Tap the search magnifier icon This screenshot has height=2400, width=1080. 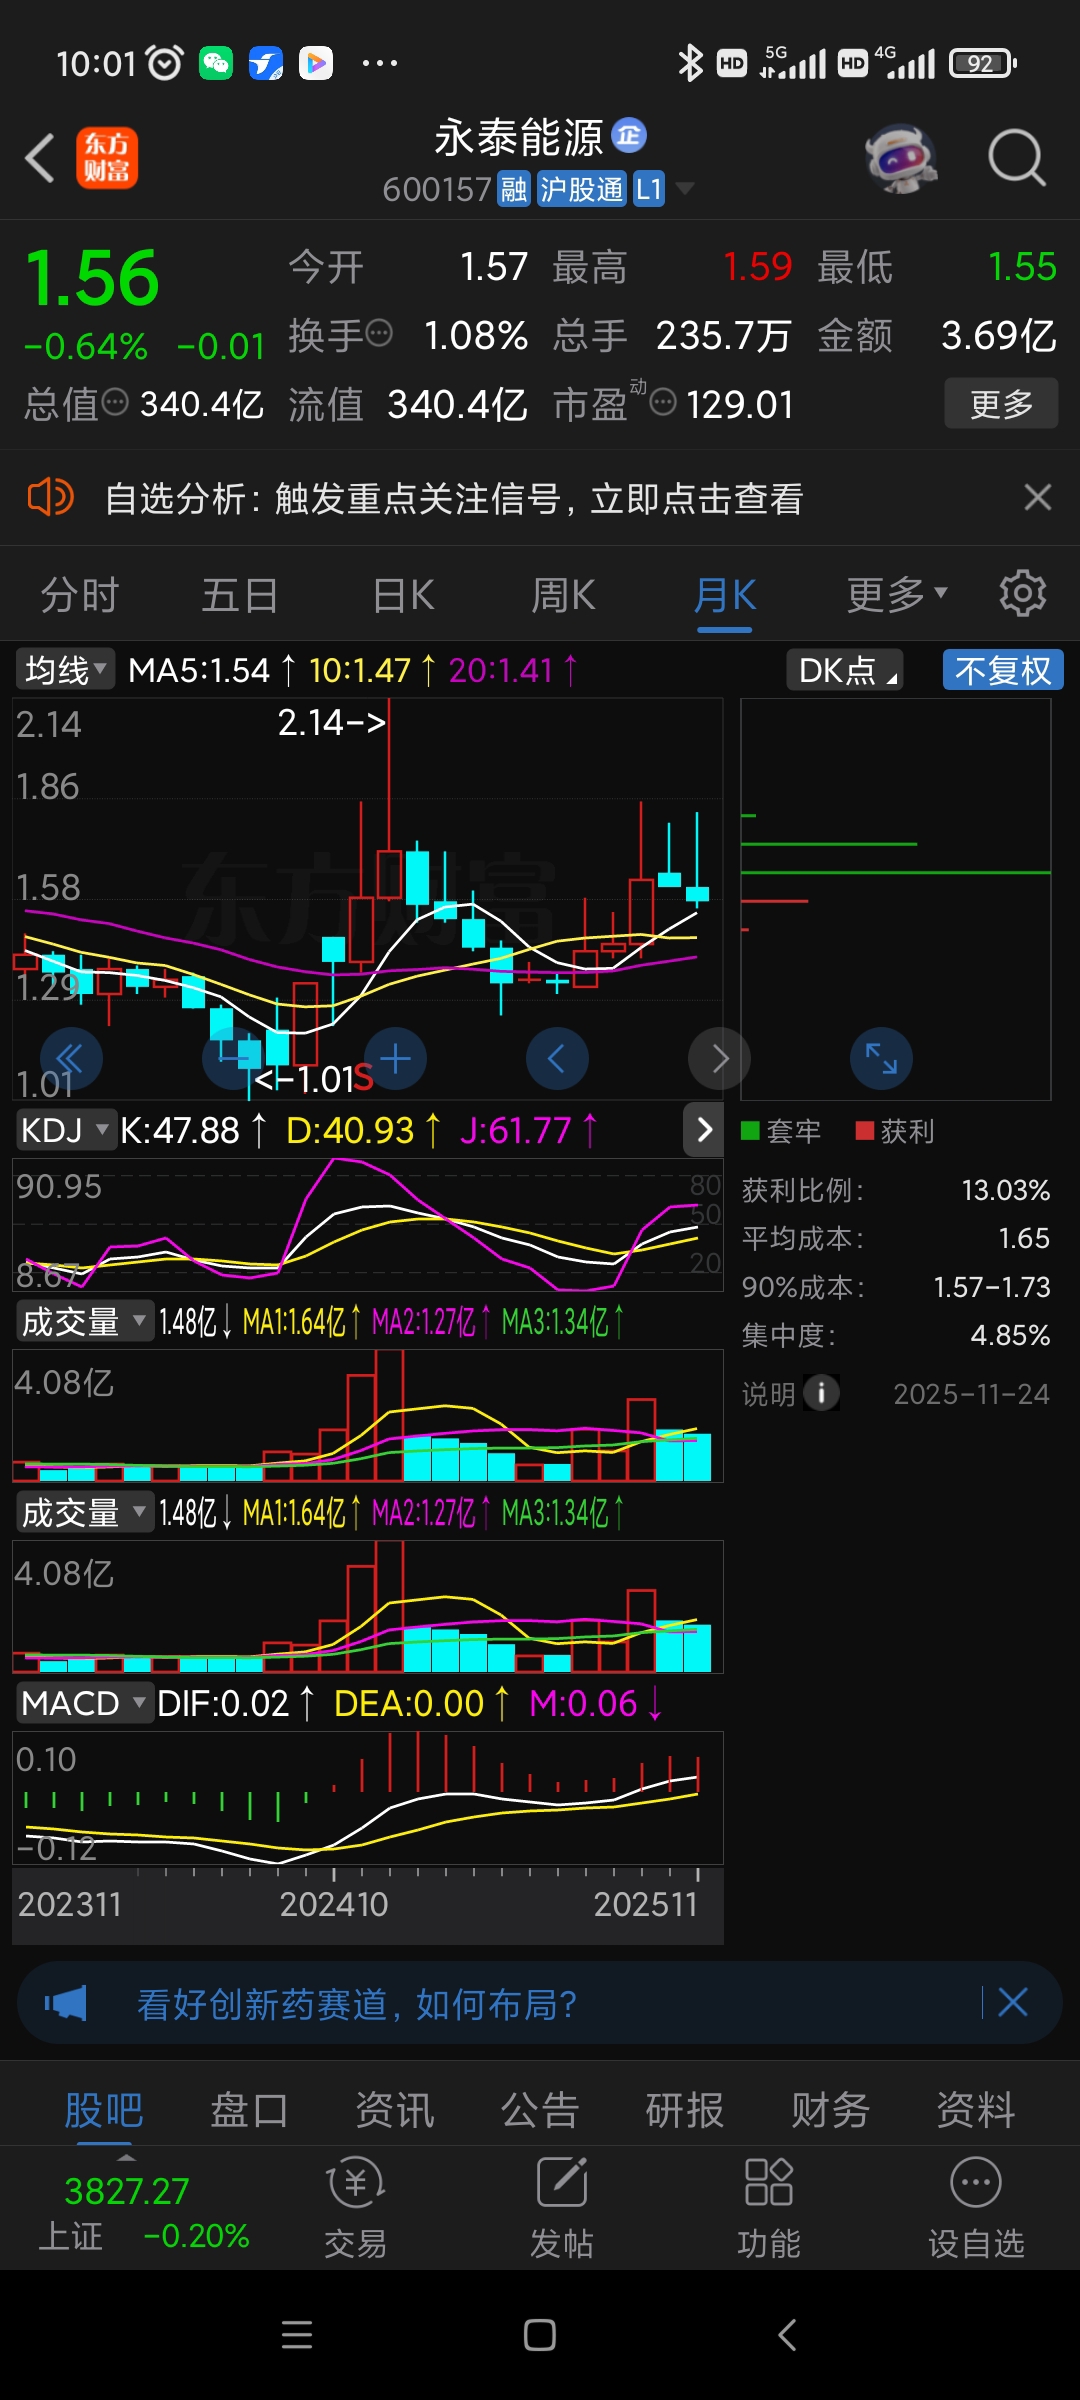[1016, 158]
